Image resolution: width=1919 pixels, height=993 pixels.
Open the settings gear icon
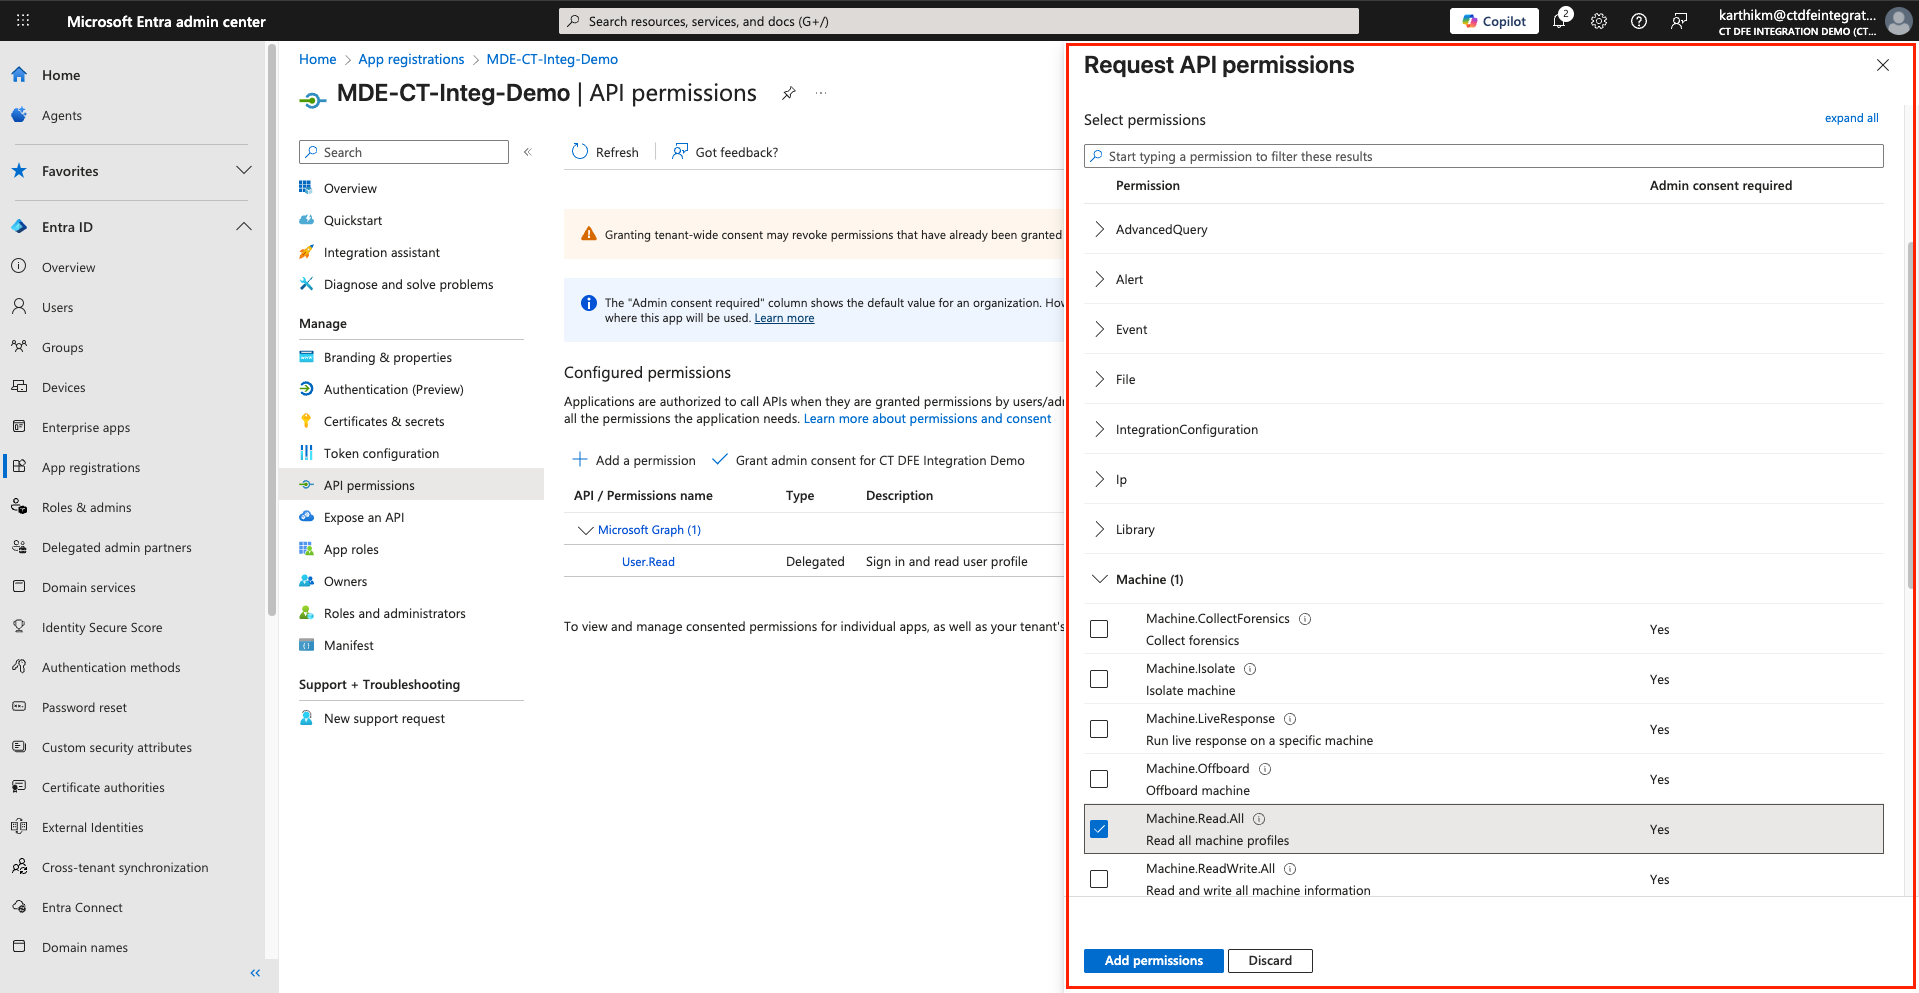(x=1598, y=20)
